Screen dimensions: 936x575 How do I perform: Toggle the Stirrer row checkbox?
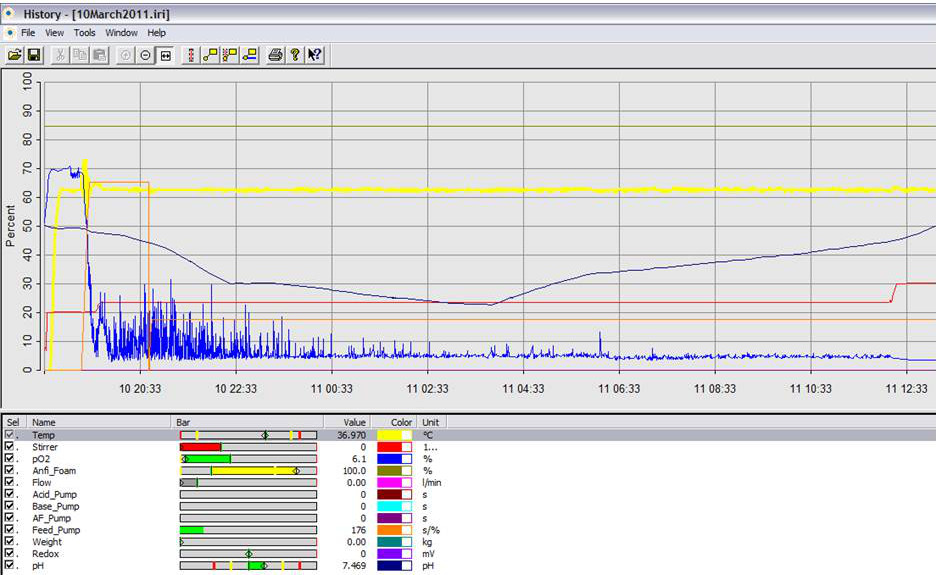pyautogui.click(x=10, y=447)
